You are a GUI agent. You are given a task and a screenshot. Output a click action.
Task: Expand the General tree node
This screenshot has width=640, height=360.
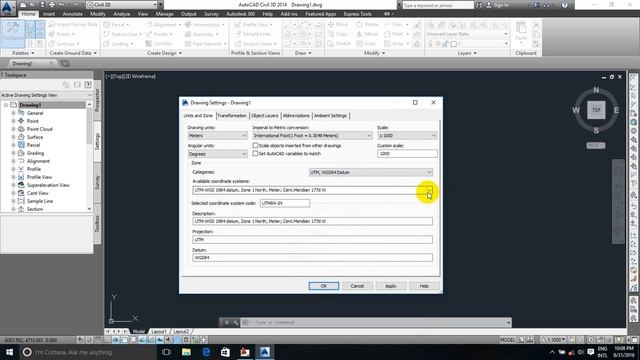point(13,113)
